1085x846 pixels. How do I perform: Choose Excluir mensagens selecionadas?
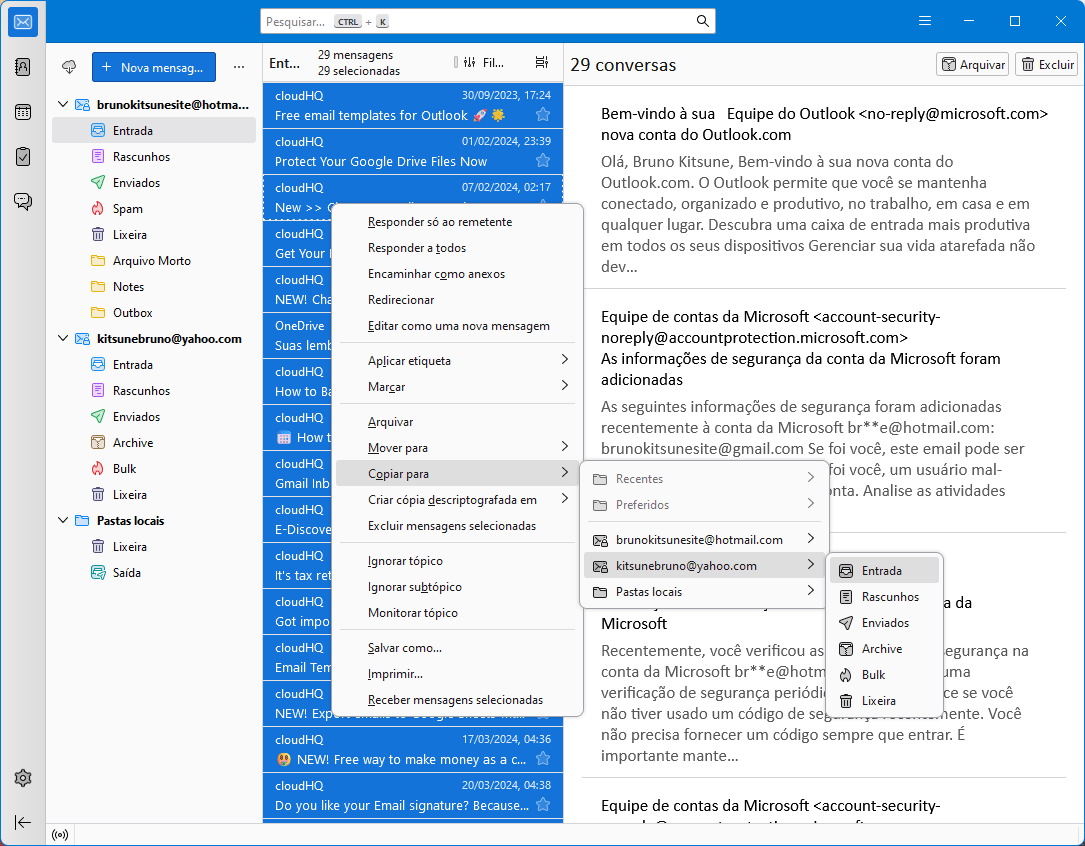pyautogui.click(x=457, y=526)
